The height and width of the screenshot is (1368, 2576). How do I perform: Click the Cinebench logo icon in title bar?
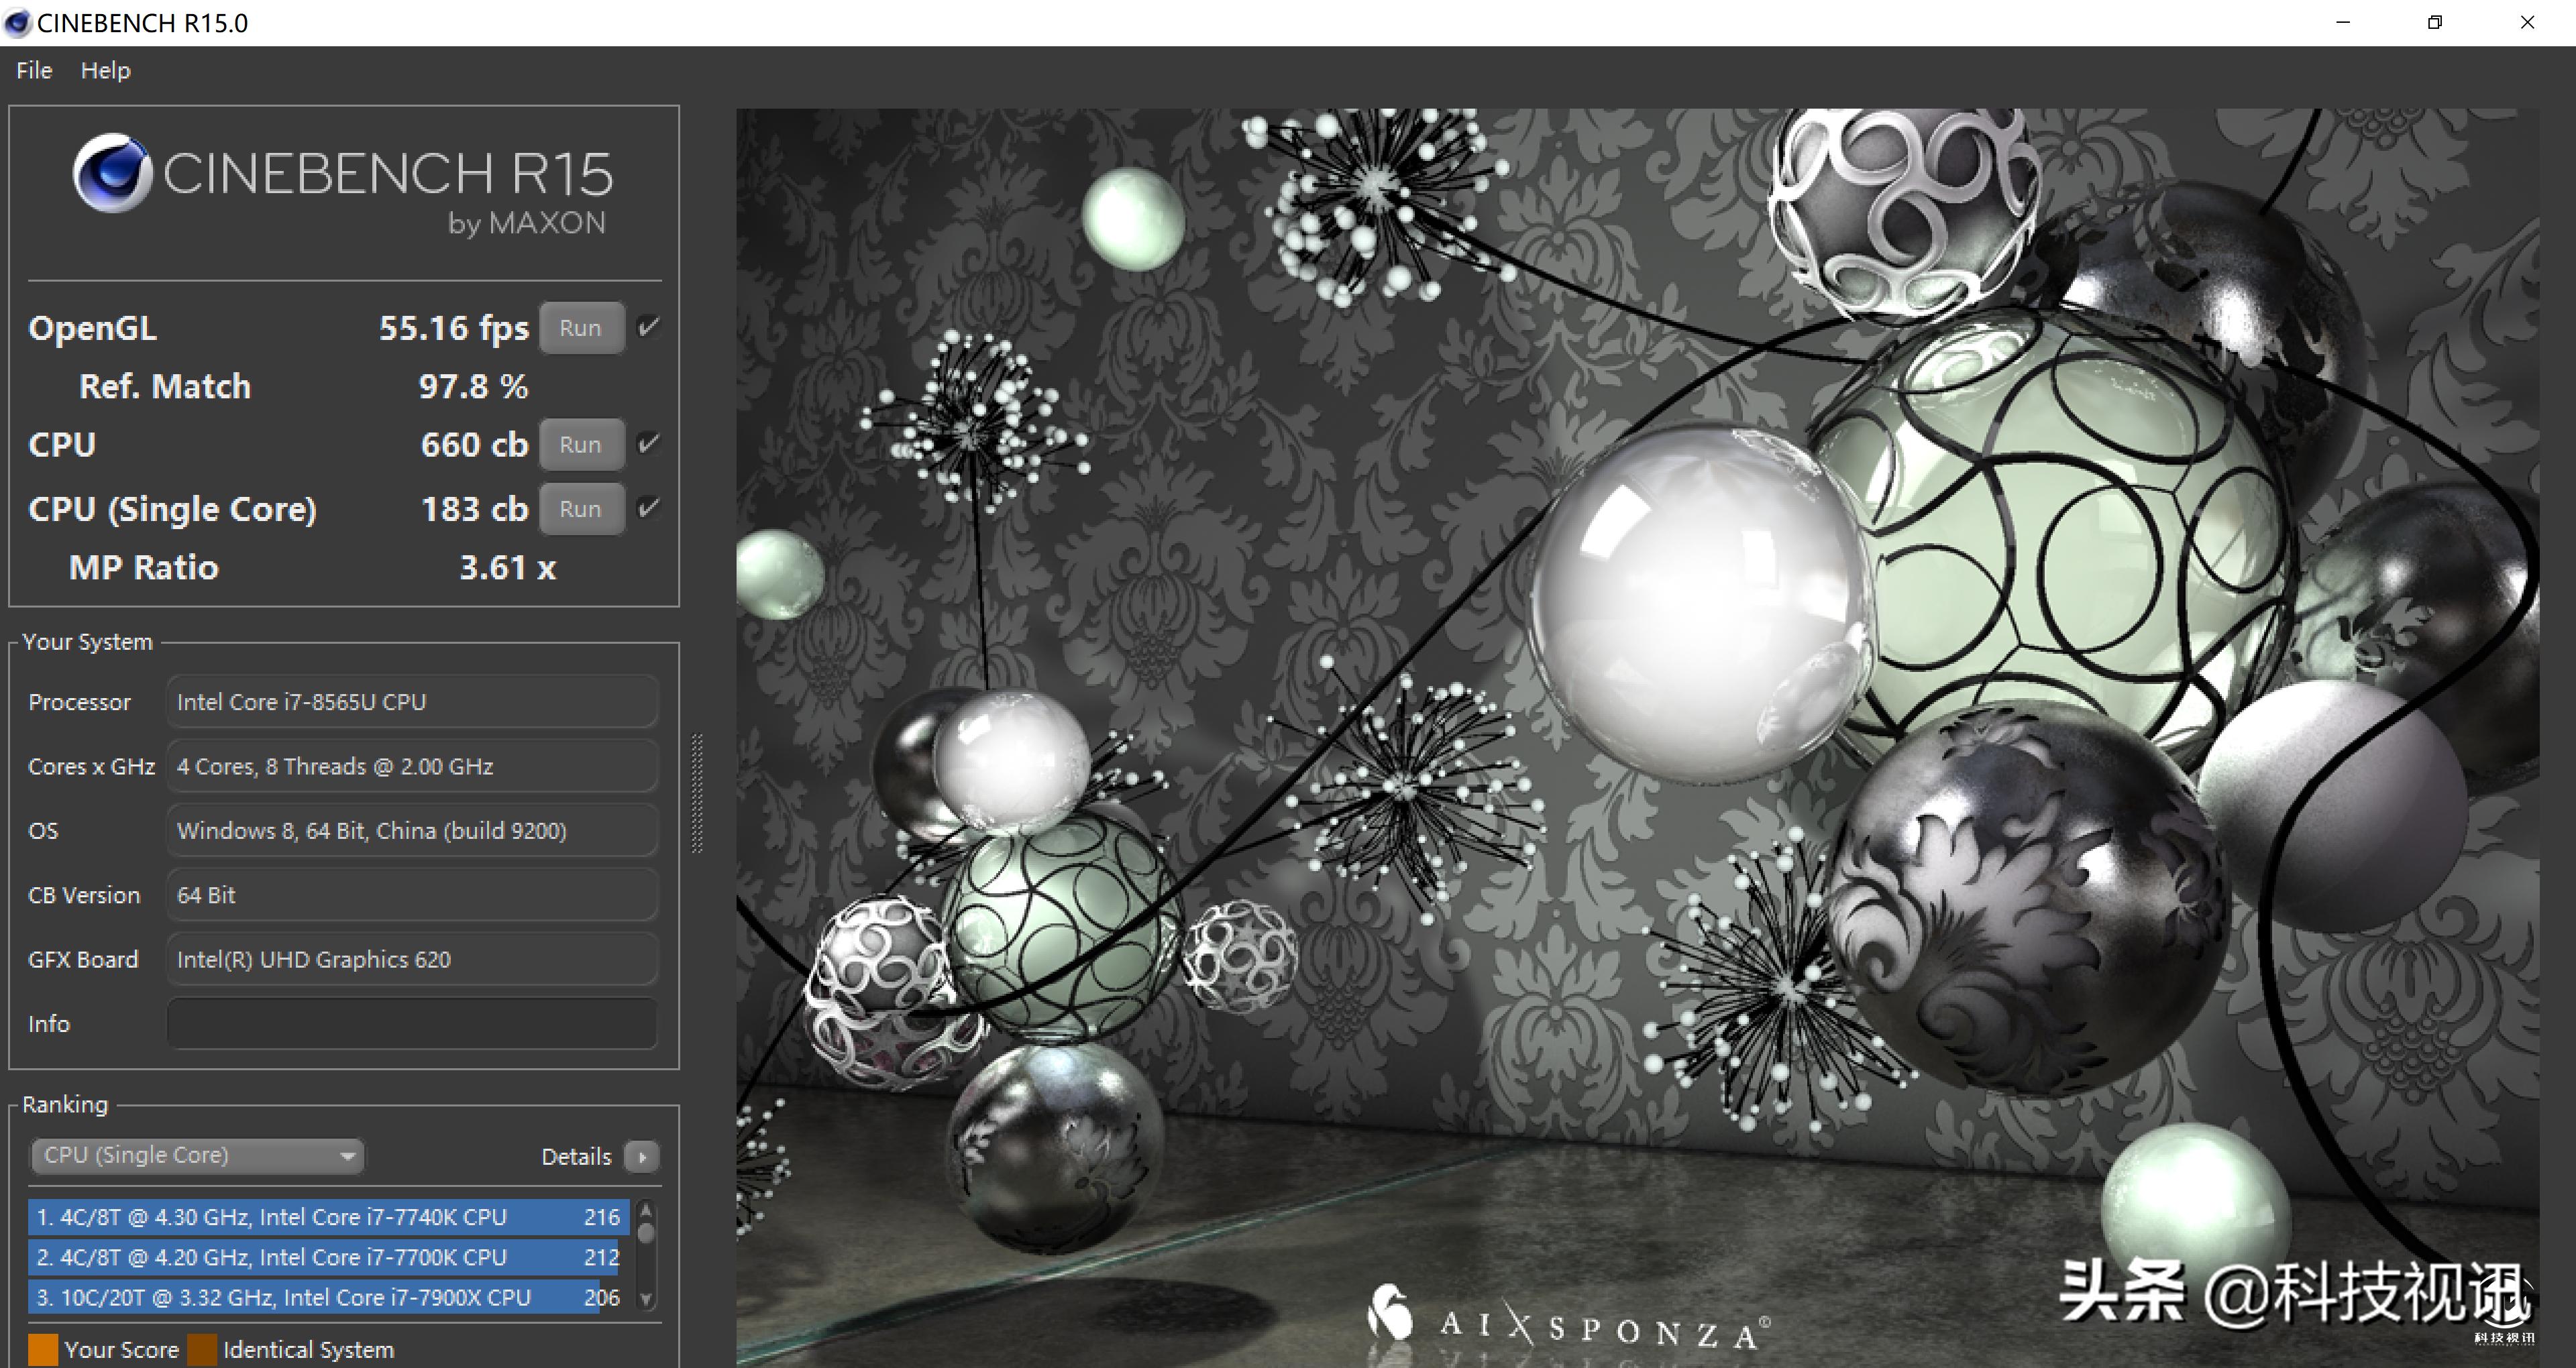(x=17, y=22)
